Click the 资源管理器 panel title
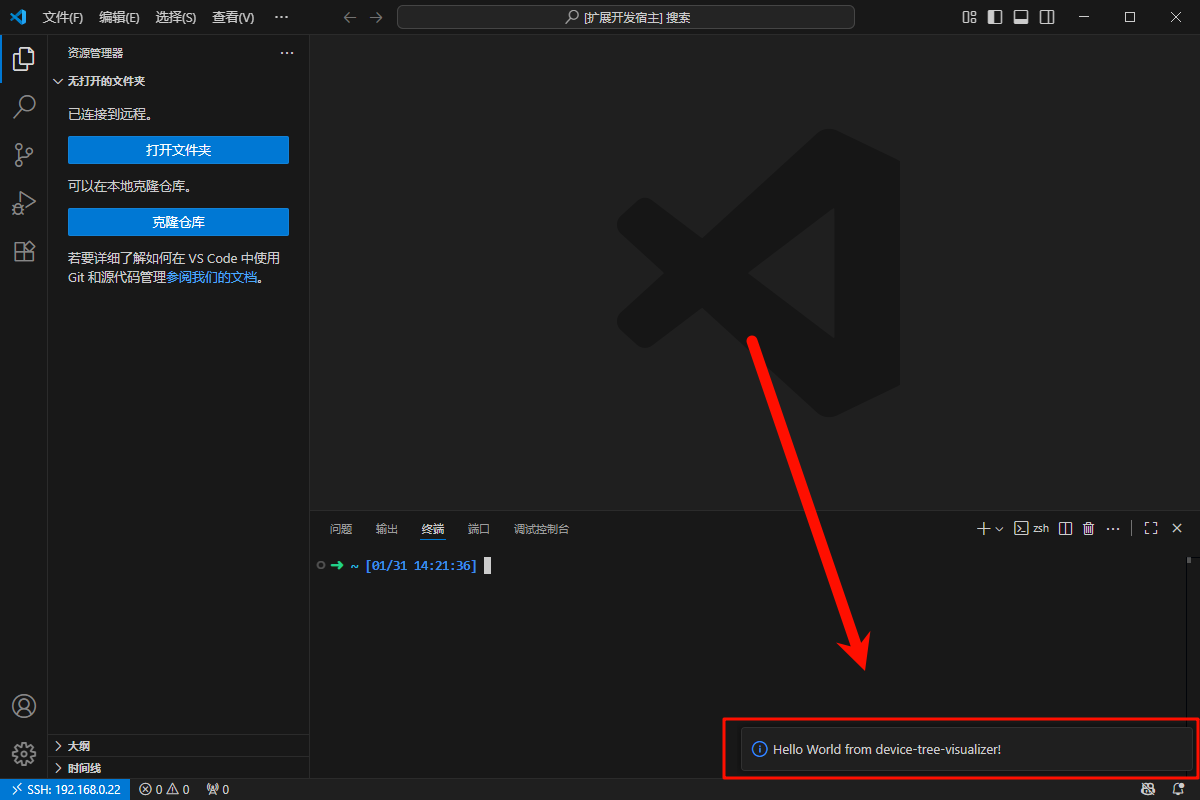Screen dimensions: 1200x800 coord(96,53)
